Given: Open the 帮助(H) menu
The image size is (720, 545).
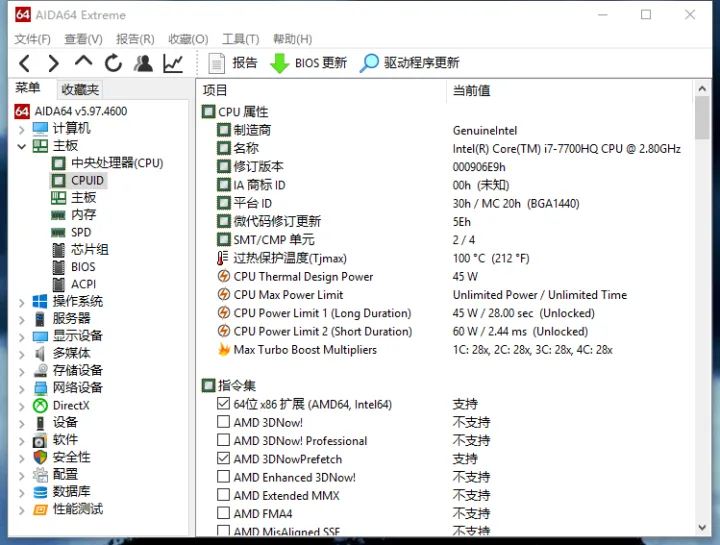Looking at the screenshot, I should 292,39.
